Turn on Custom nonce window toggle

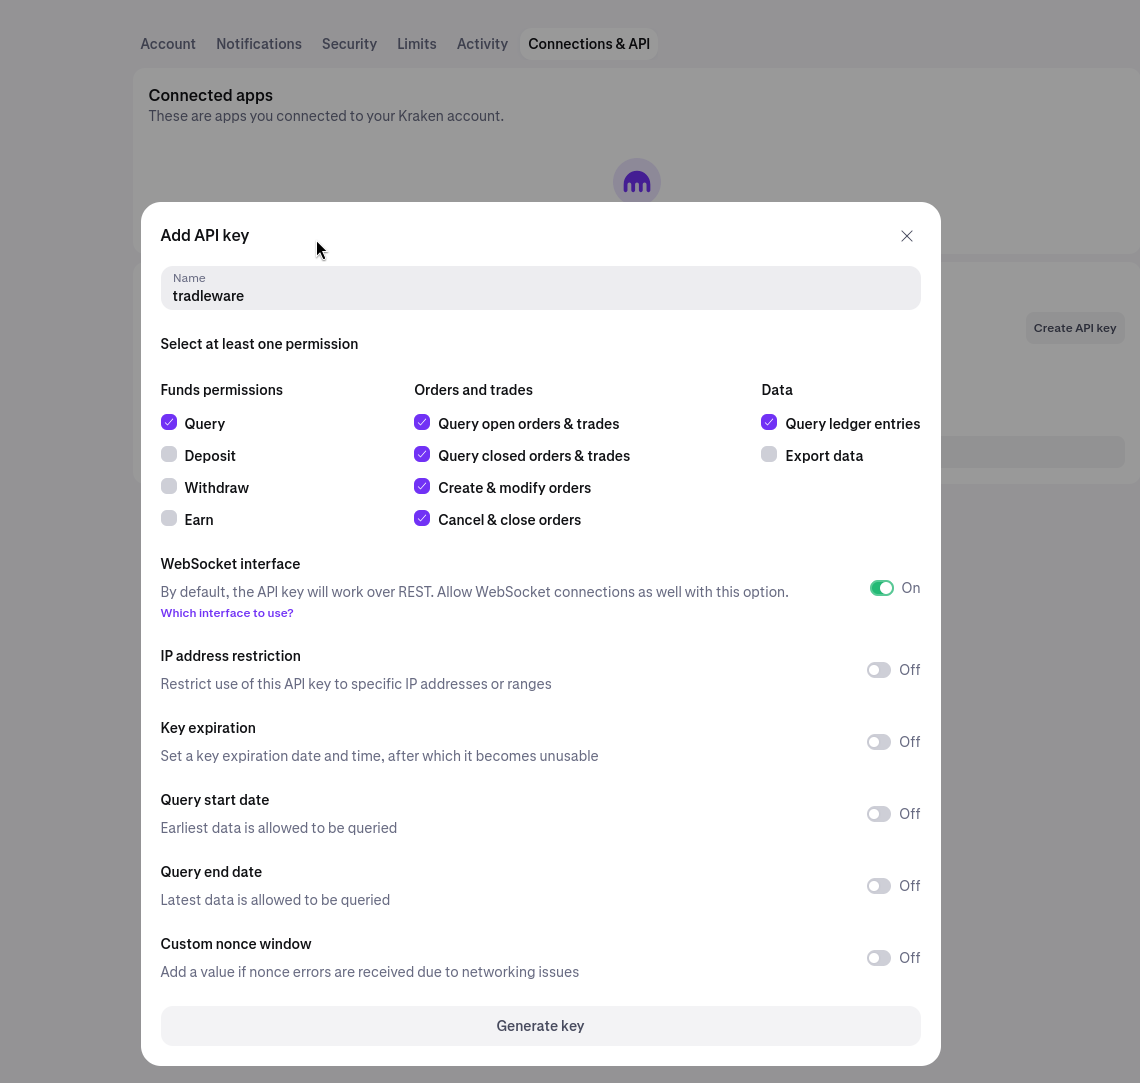(x=879, y=958)
